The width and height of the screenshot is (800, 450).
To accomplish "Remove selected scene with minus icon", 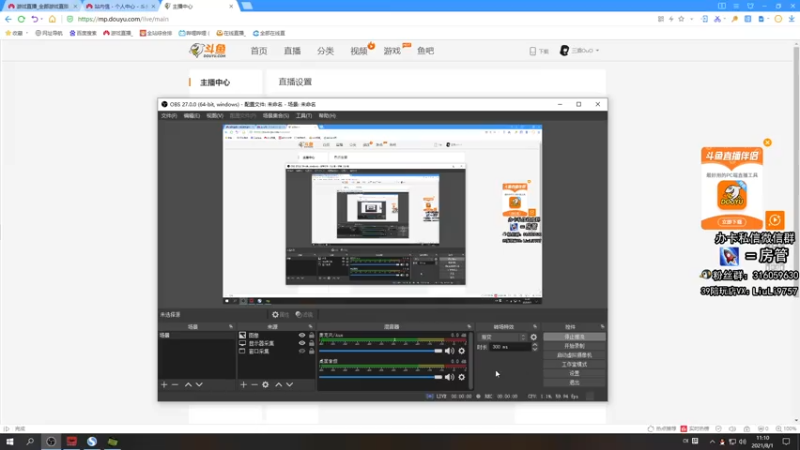I will (x=175, y=385).
